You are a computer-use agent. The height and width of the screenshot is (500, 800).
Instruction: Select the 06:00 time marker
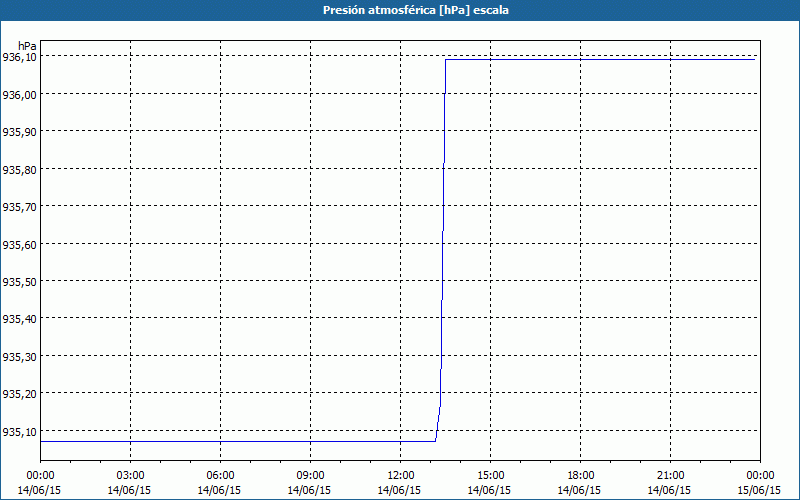coord(221,475)
